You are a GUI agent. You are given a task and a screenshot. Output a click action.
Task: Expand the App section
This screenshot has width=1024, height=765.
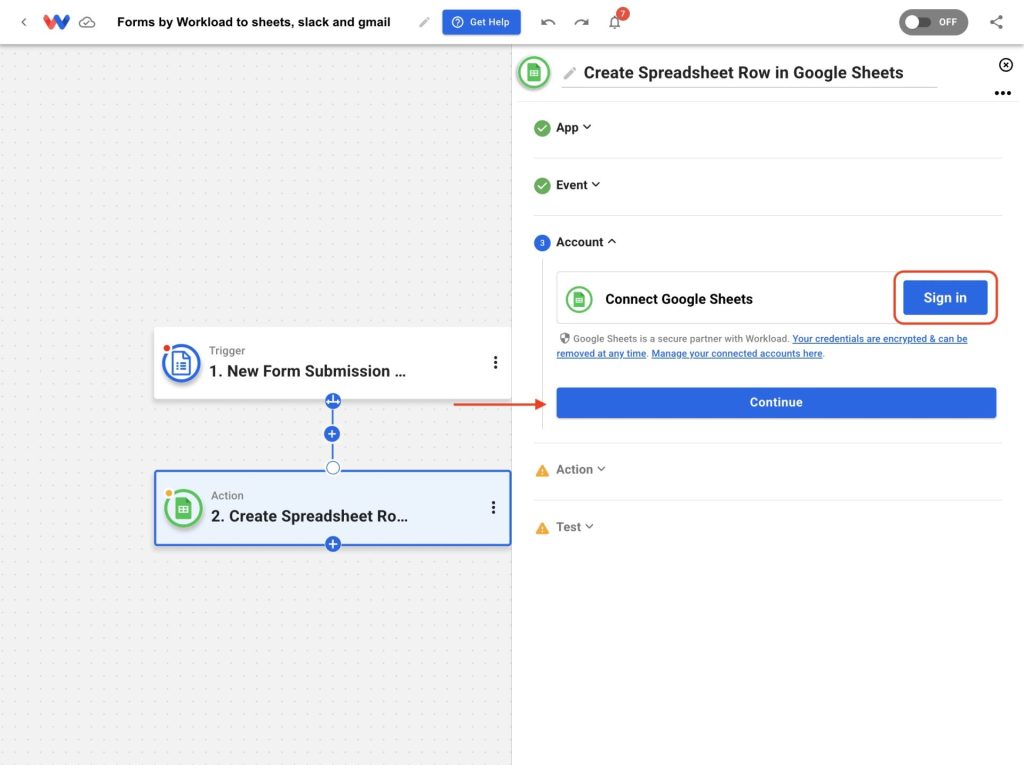click(x=573, y=127)
